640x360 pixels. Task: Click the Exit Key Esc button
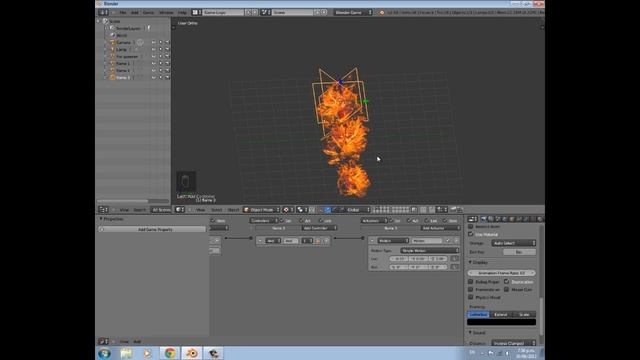(519, 252)
